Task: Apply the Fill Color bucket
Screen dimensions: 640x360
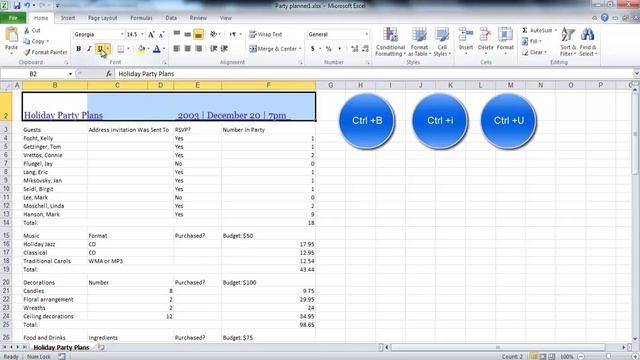Action: [141, 49]
